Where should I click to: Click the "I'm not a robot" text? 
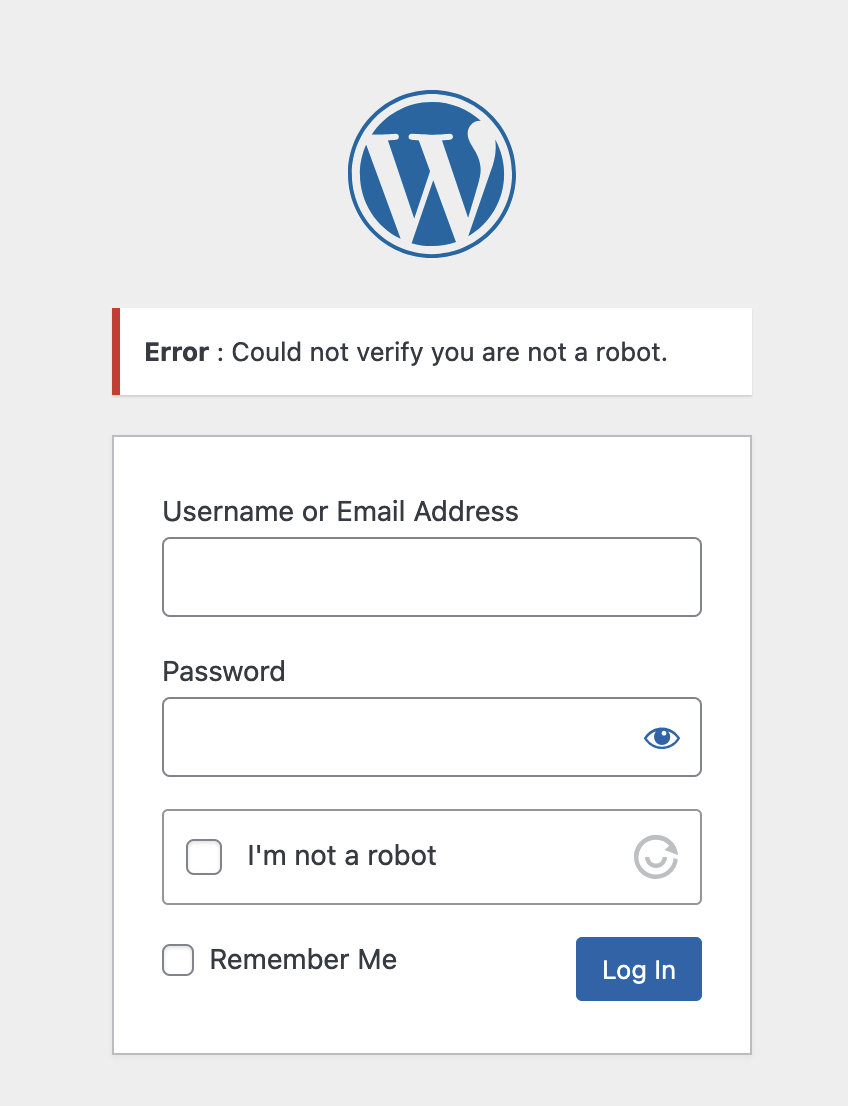coord(342,856)
